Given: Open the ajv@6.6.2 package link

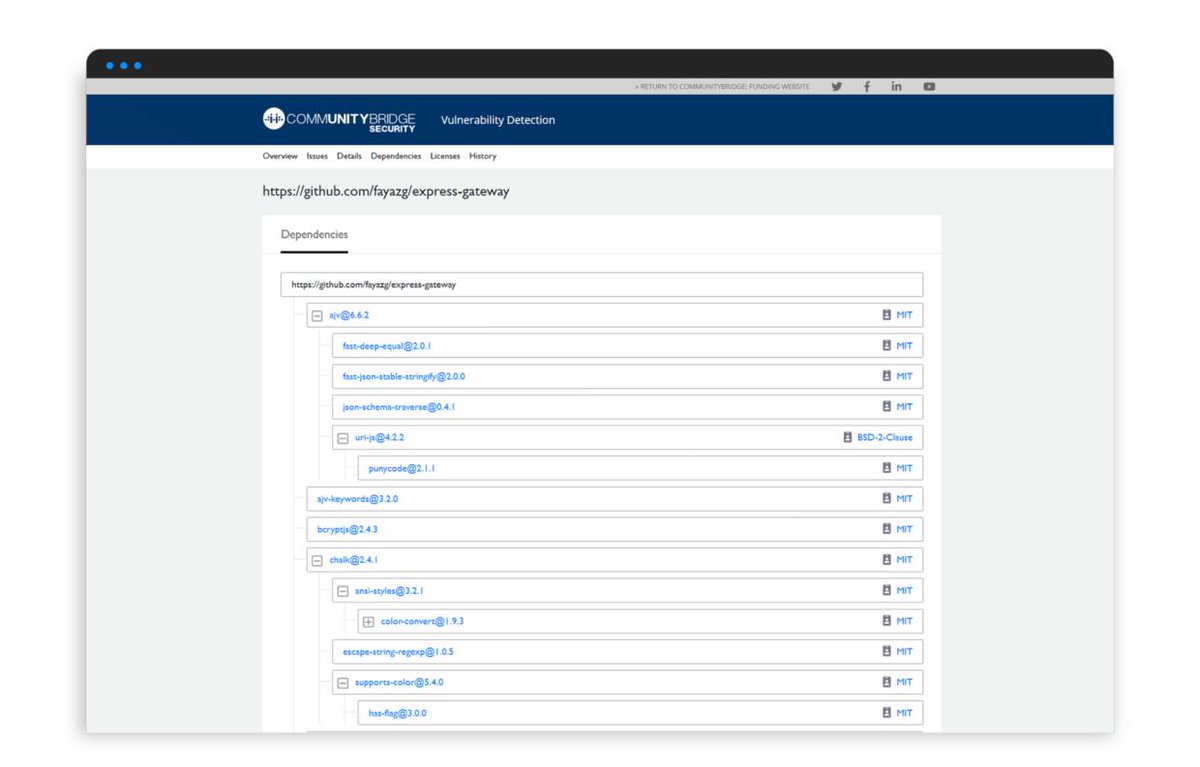Looking at the screenshot, I should tap(350, 315).
